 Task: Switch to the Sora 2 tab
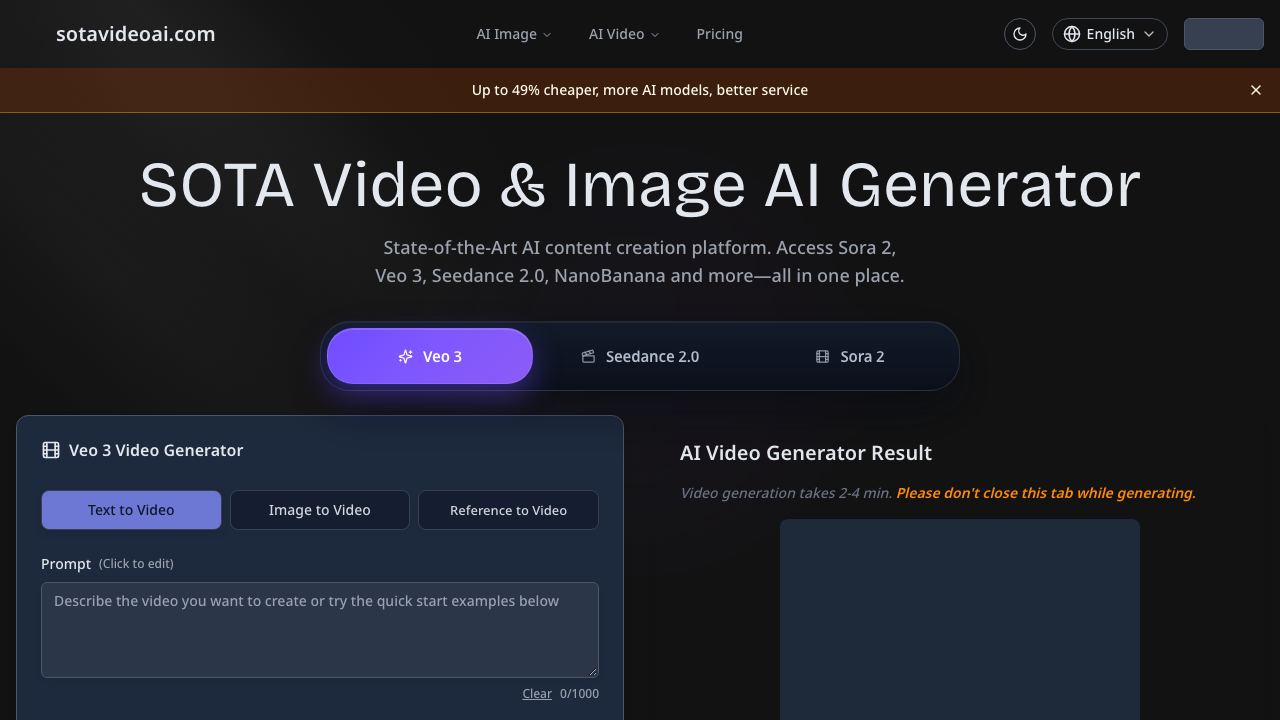(850, 356)
